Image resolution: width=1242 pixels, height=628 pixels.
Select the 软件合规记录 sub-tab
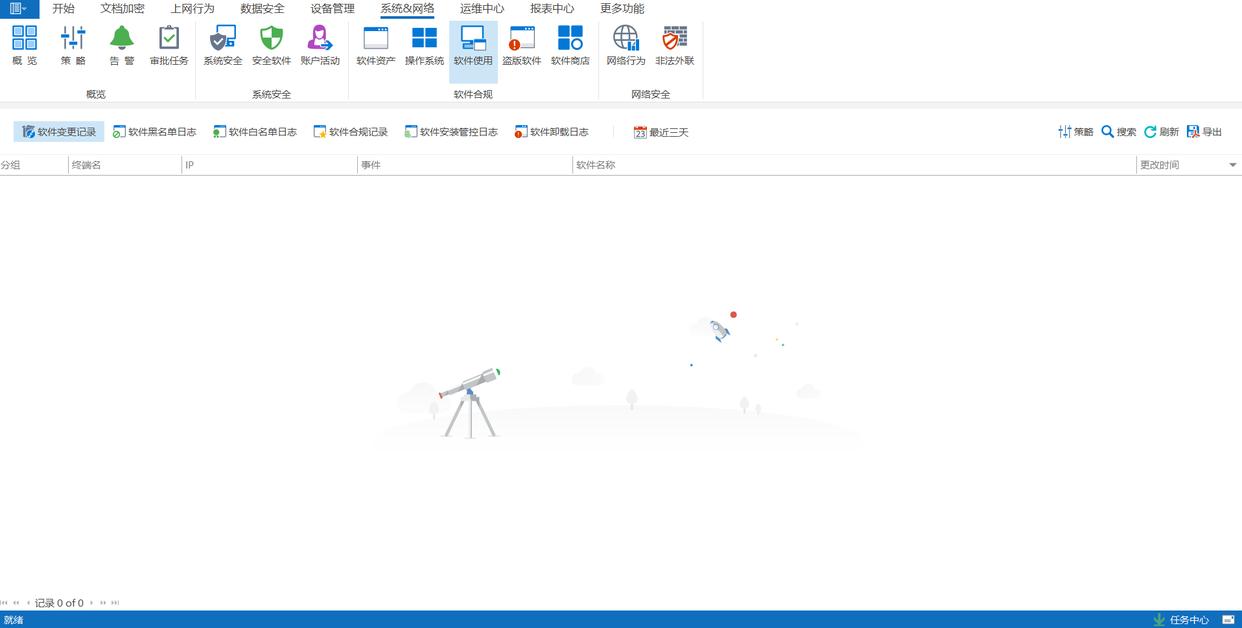(x=351, y=132)
